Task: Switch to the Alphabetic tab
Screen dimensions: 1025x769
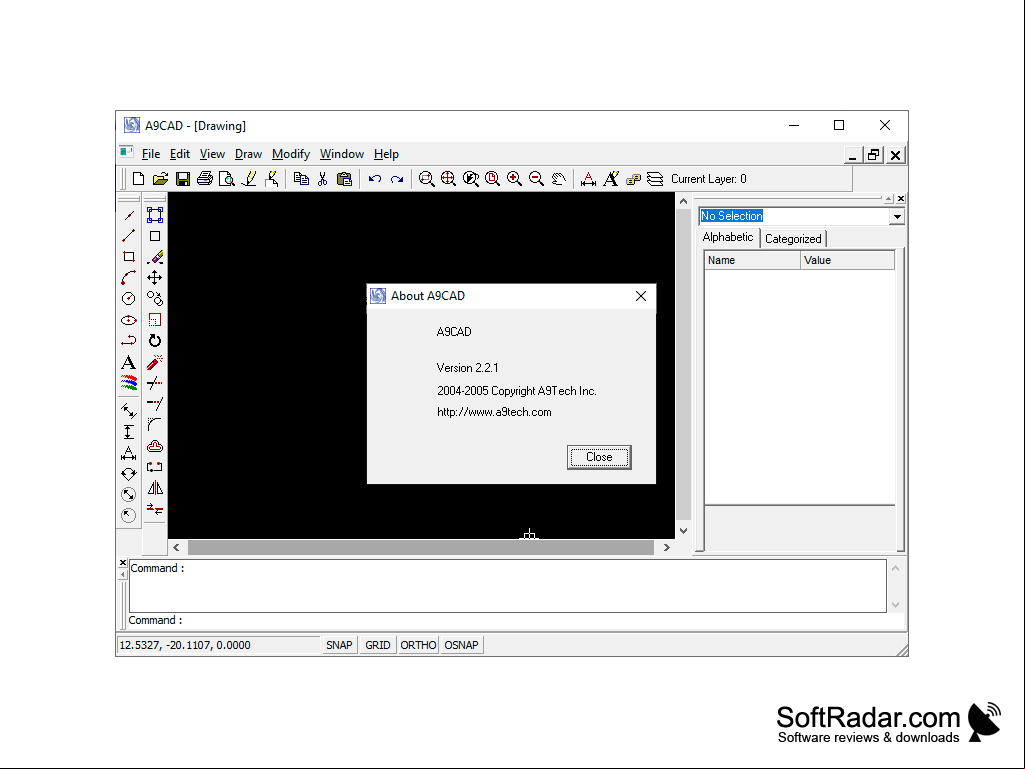Action: (x=728, y=237)
